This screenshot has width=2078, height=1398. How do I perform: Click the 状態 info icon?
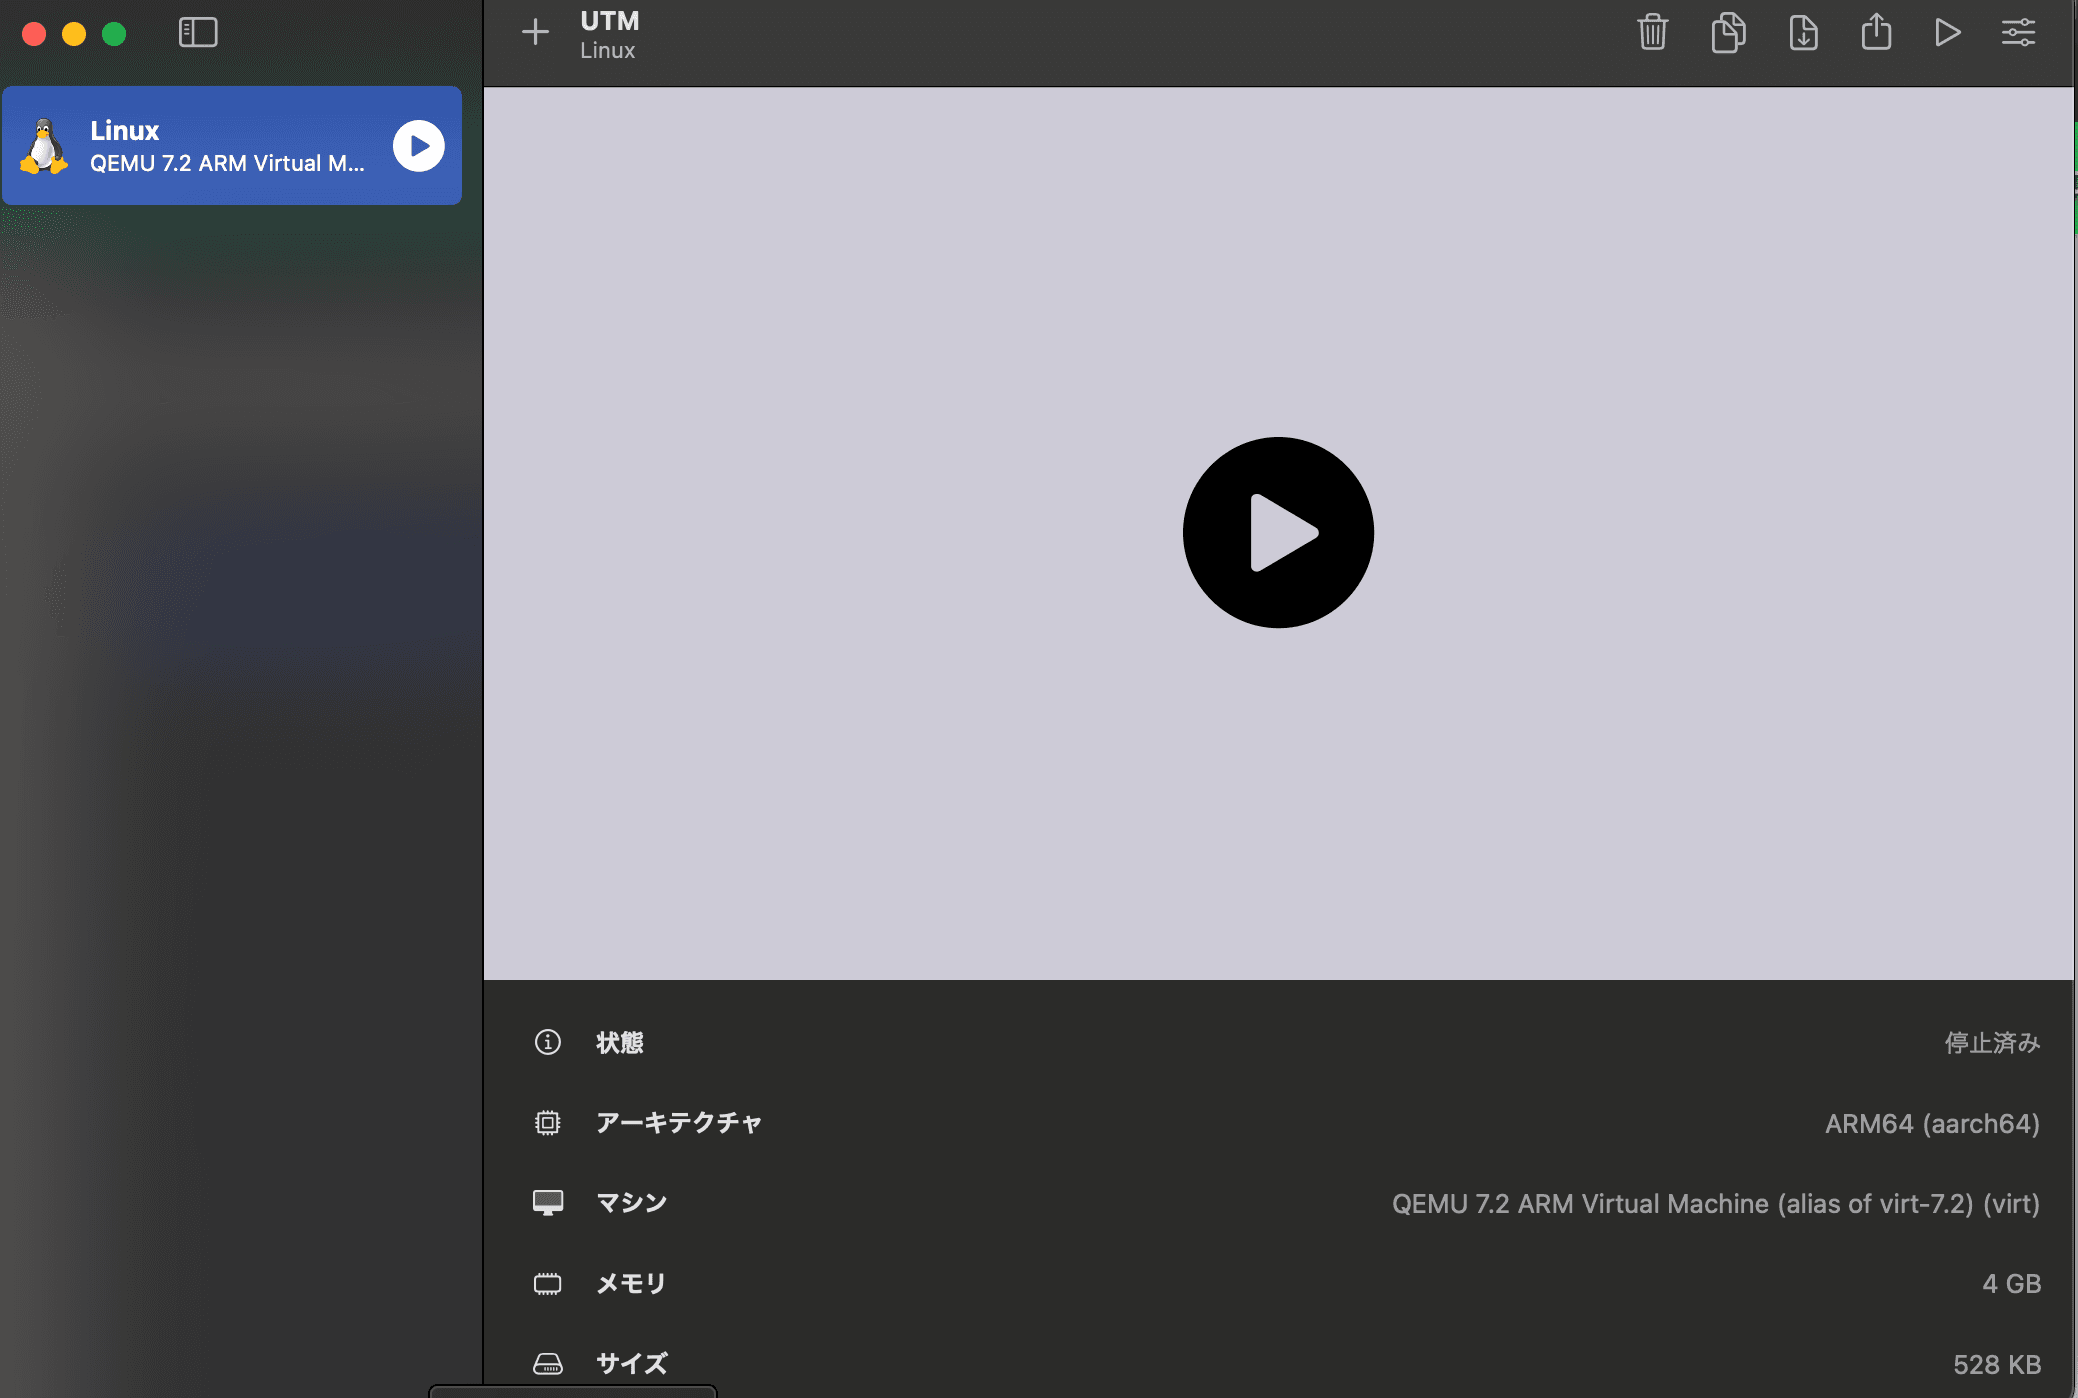point(547,1042)
